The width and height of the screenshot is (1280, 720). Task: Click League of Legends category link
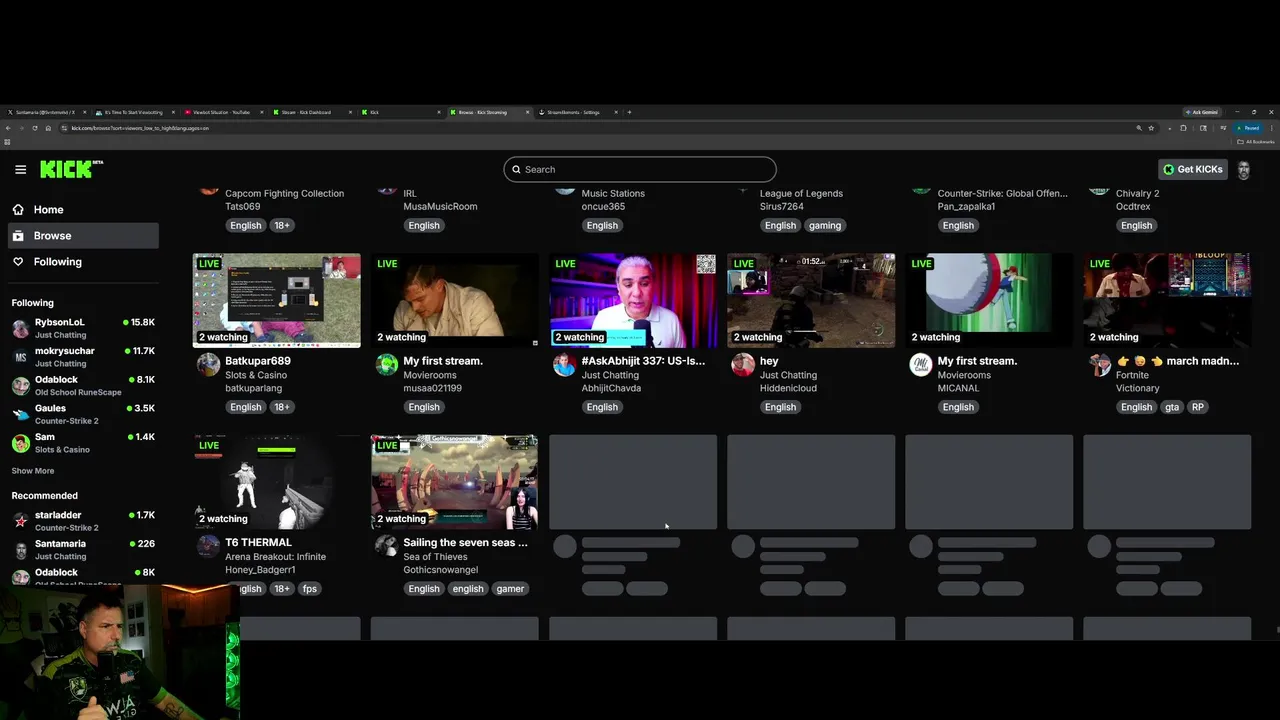point(801,194)
